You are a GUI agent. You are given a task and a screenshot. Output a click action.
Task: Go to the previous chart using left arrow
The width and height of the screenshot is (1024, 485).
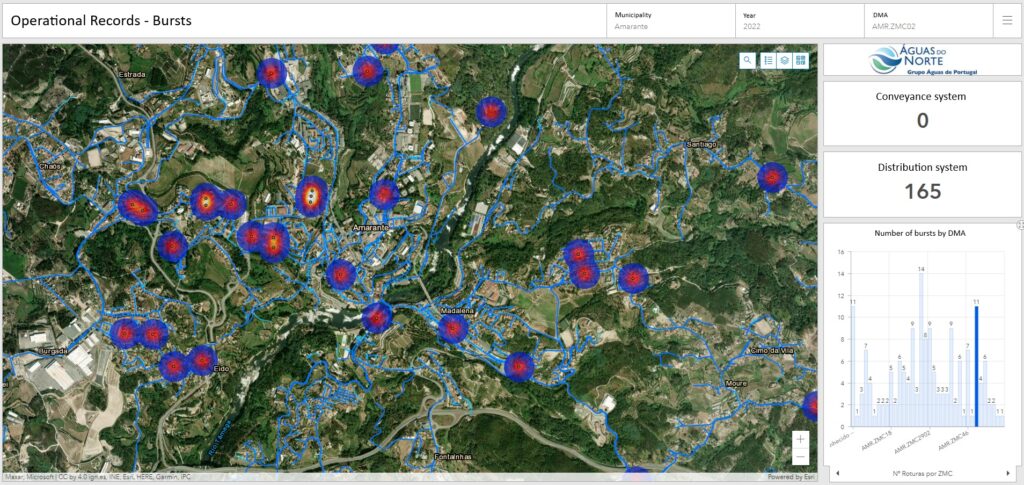[x=838, y=473]
